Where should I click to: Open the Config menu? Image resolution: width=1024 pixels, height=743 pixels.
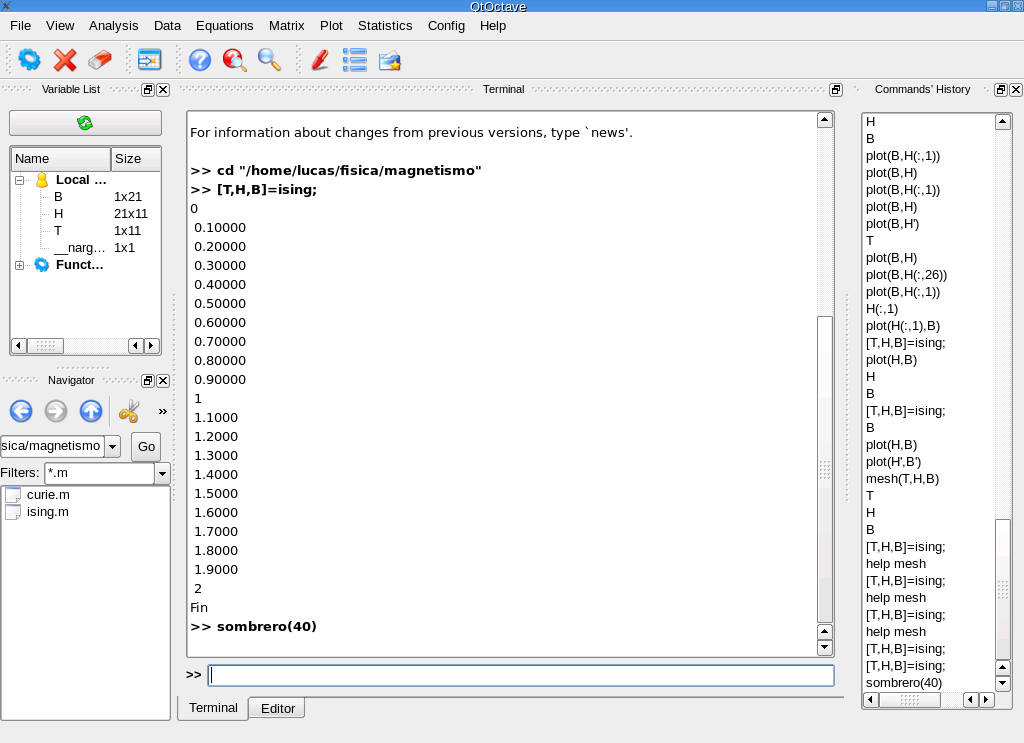(x=446, y=25)
